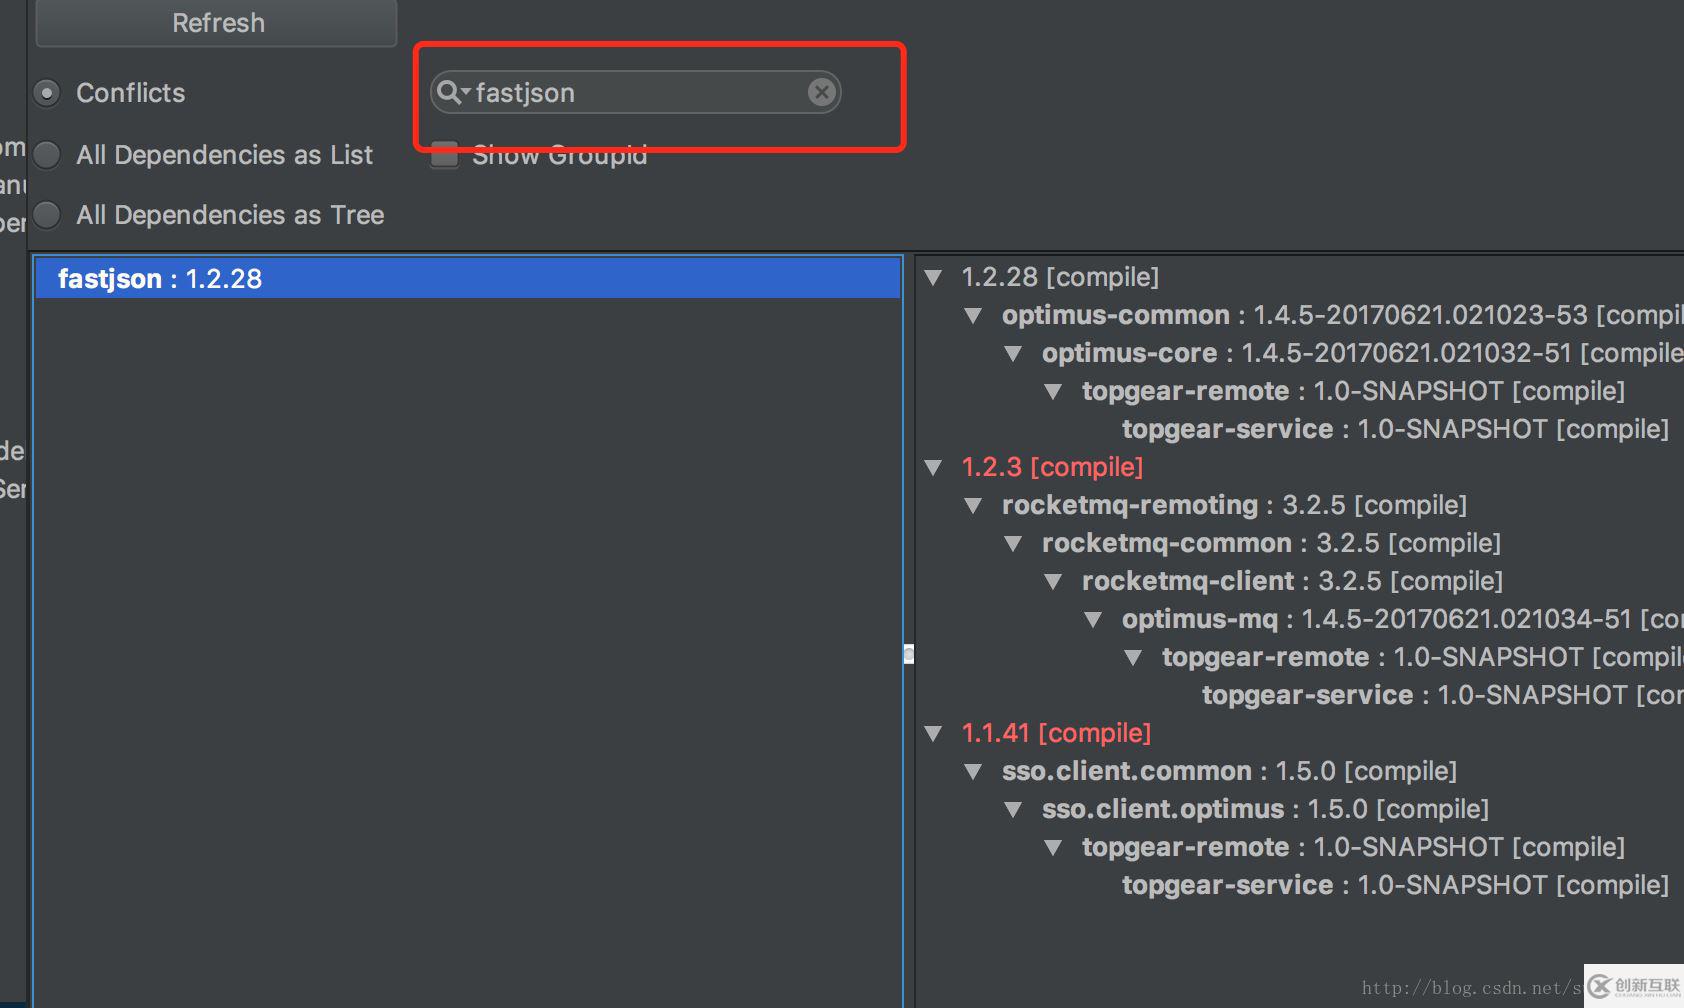Clear the fastjson search field

[x=821, y=92]
